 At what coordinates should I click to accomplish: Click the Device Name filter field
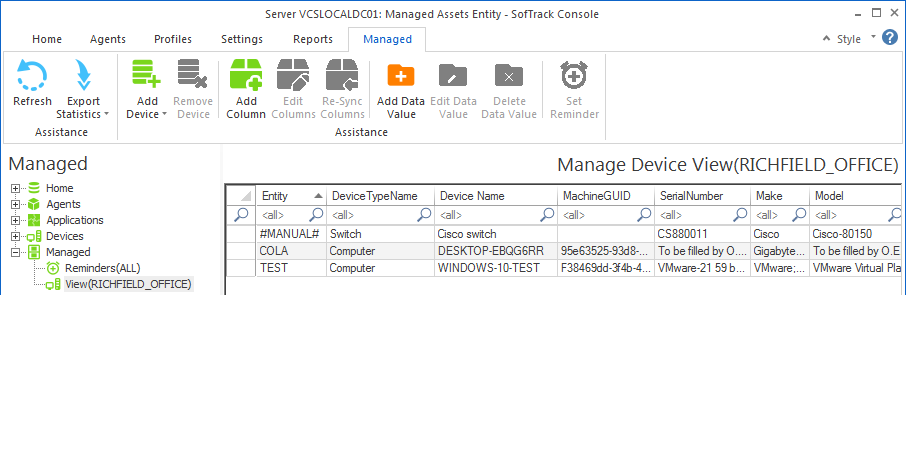[485, 214]
